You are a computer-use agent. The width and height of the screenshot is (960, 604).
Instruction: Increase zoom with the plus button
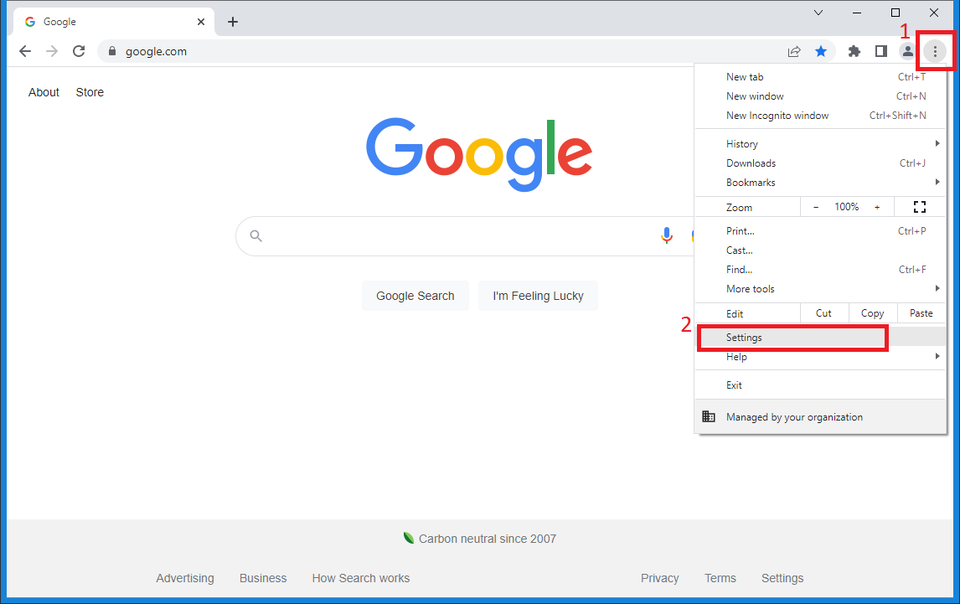click(x=877, y=207)
